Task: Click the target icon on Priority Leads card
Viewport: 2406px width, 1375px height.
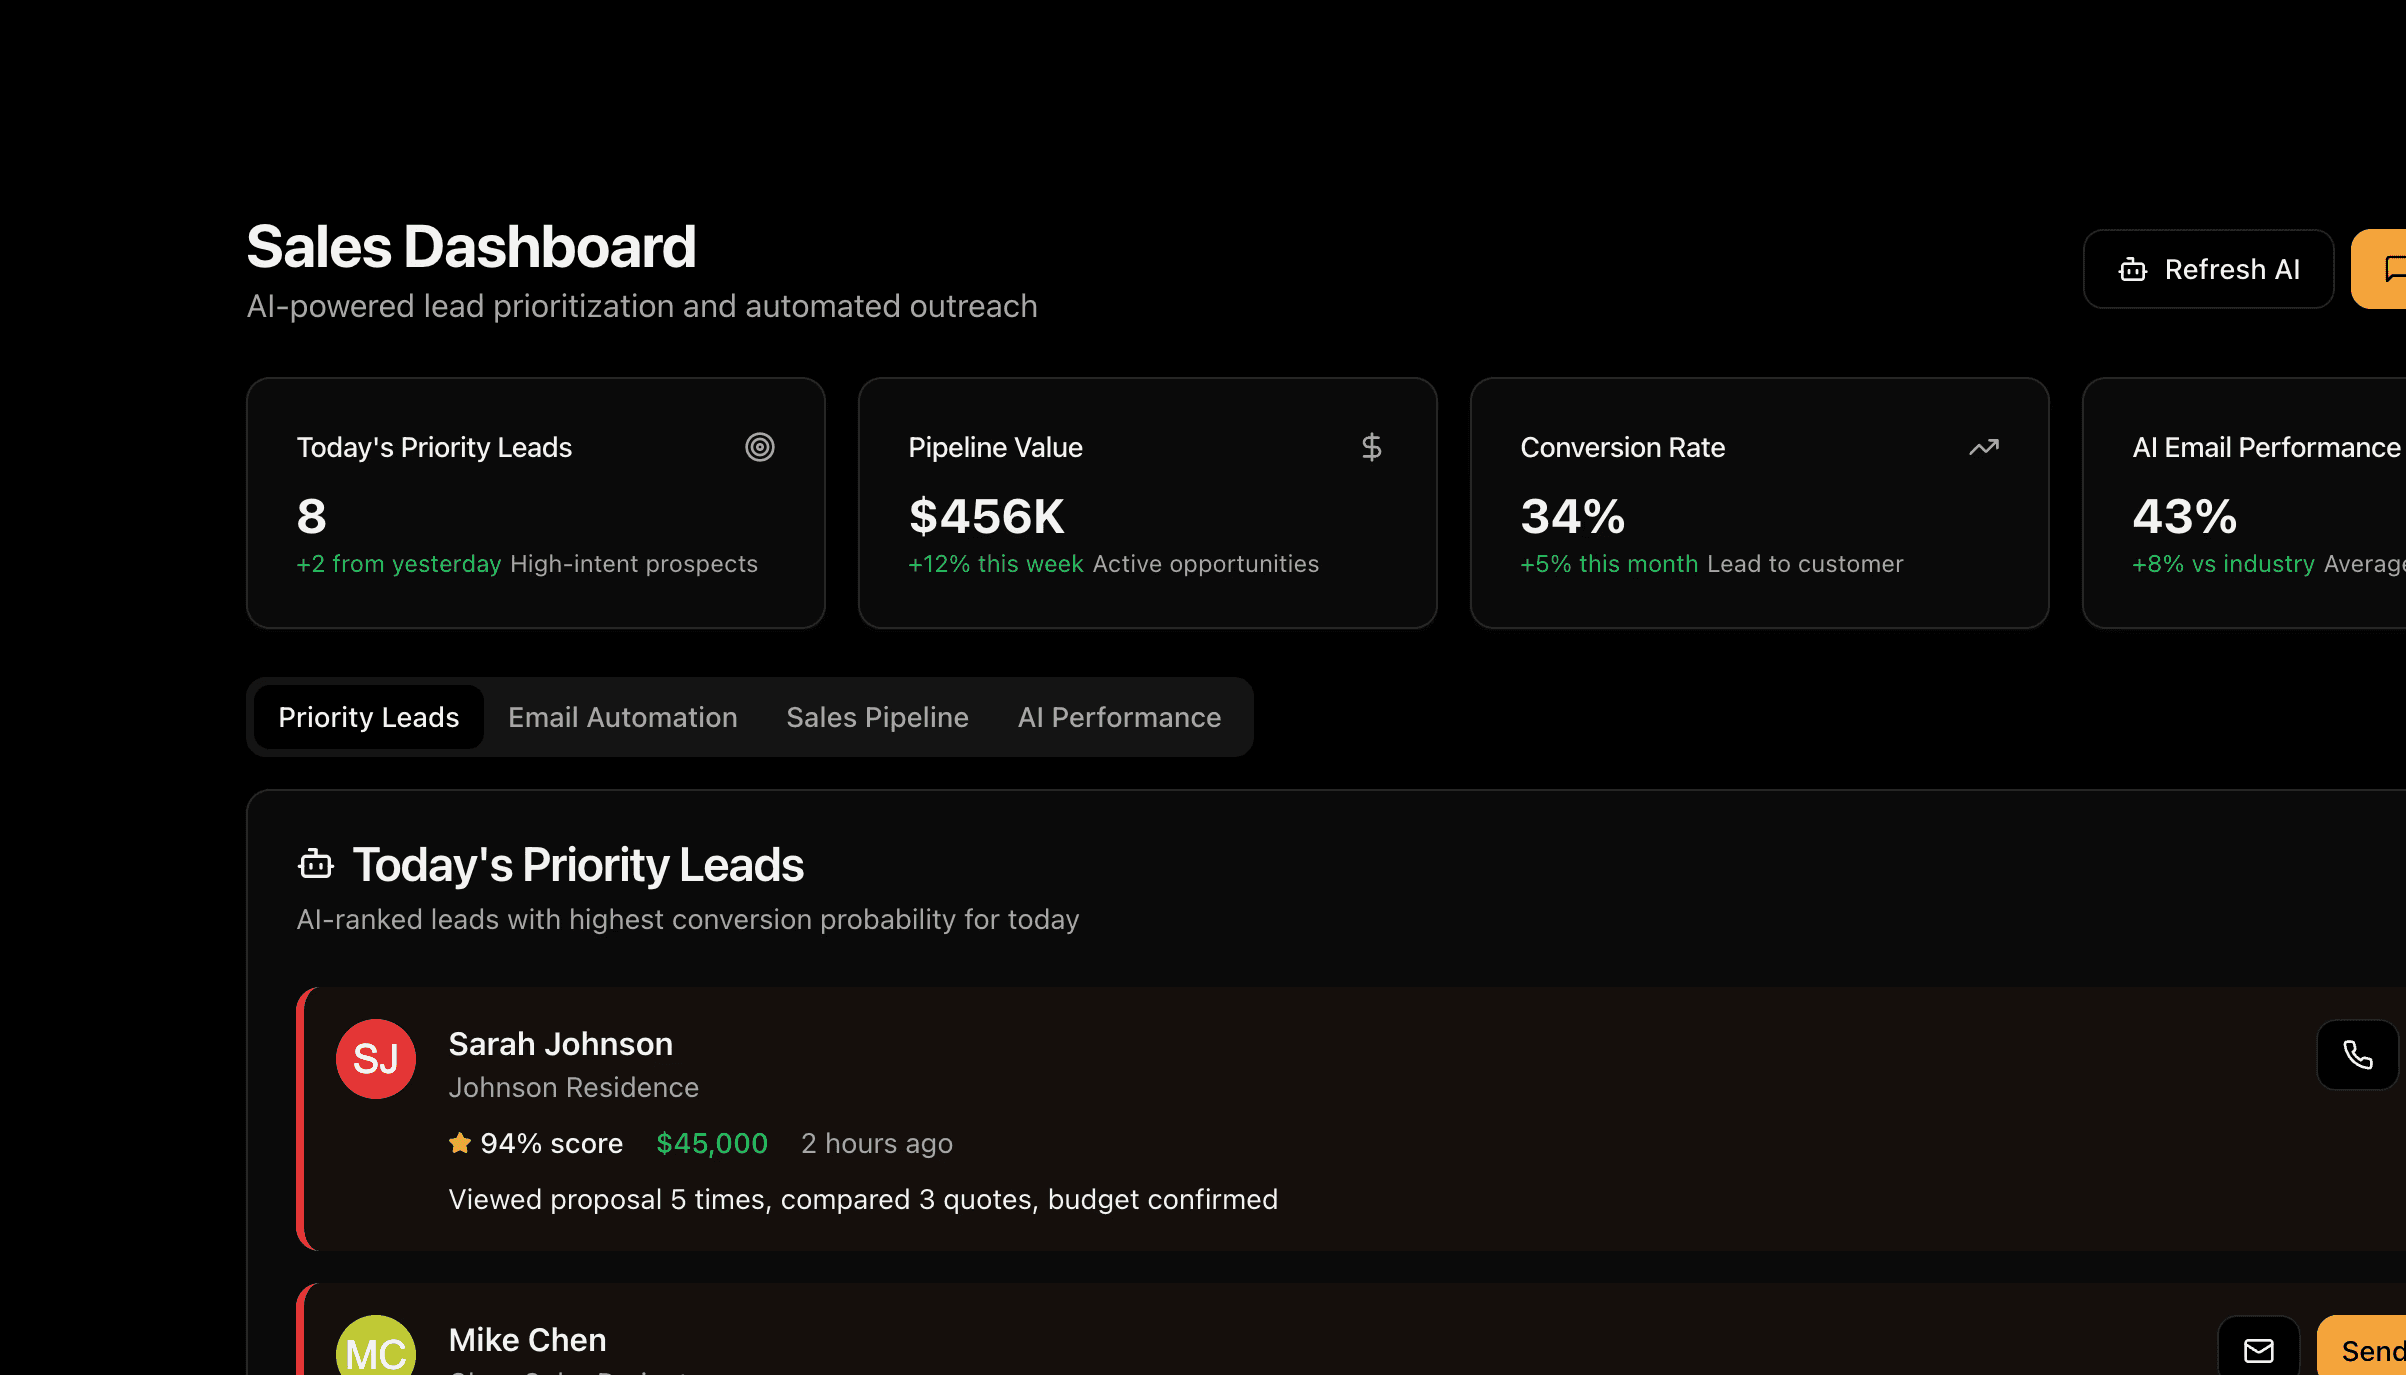Action: pos(760,447)
